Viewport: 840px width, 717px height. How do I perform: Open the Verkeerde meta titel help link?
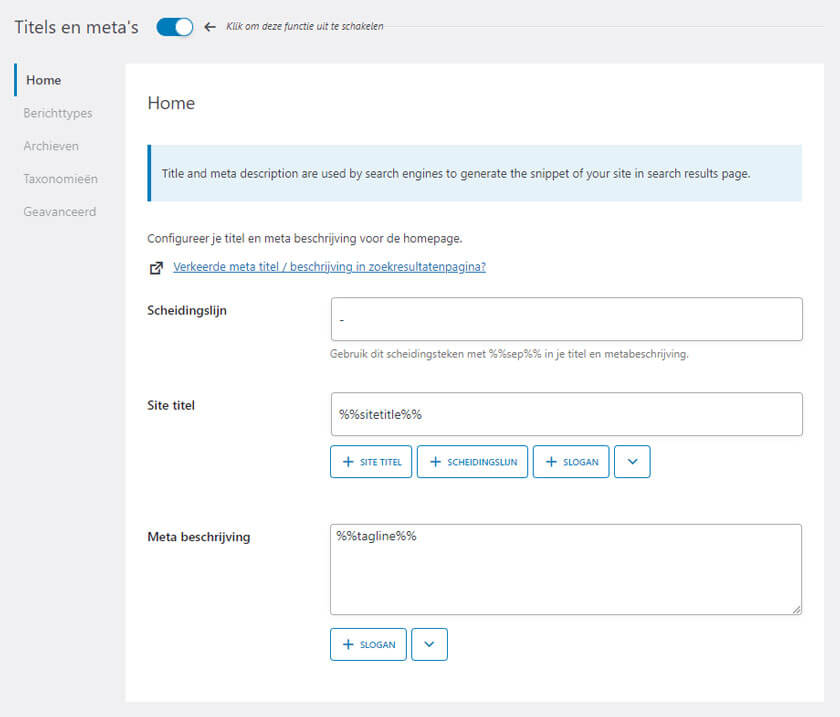tap(329, 267)
